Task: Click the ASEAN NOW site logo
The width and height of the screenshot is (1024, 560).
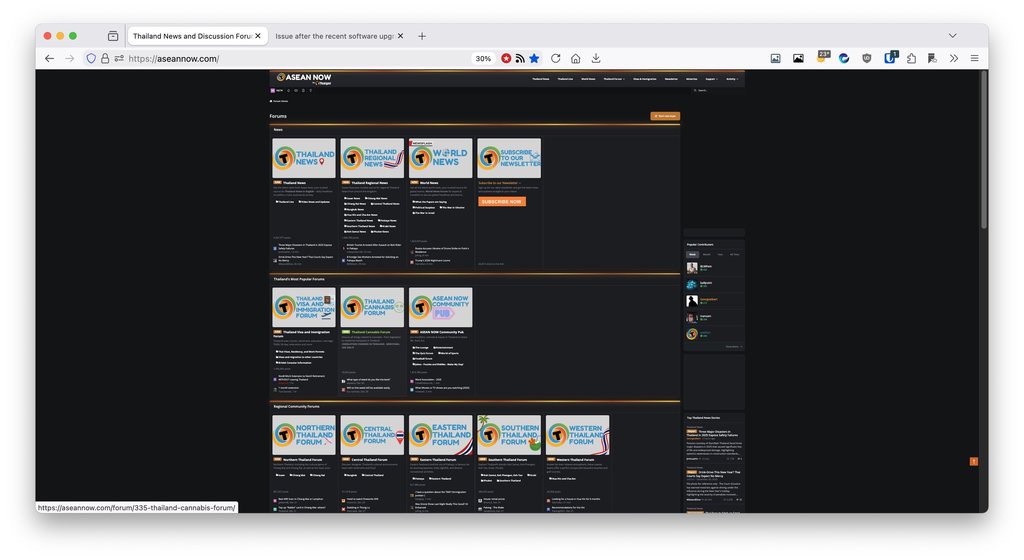Action: [303, 78]
